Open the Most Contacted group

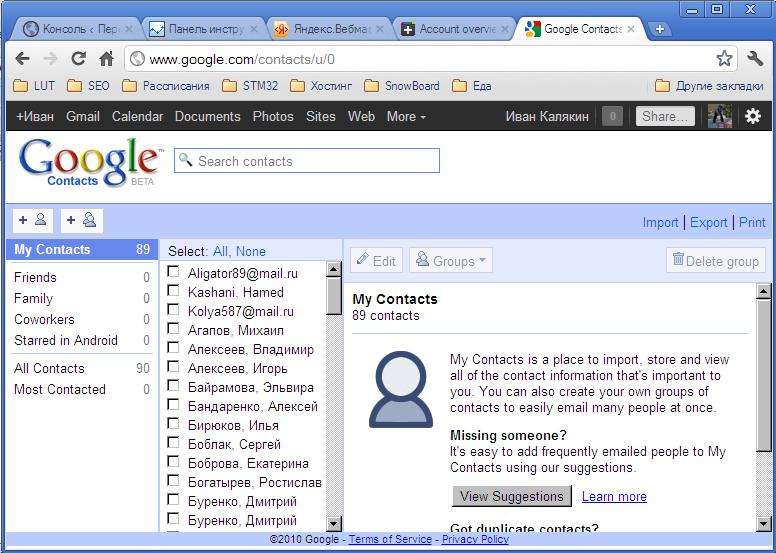82,390
